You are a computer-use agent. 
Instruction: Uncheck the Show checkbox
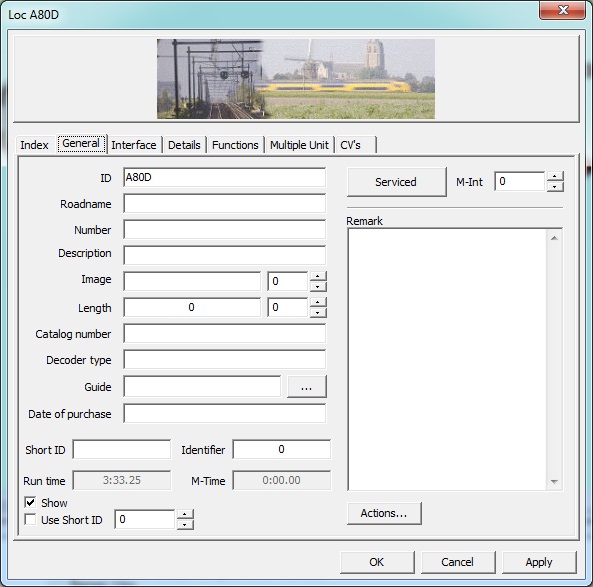click(30, 502)
